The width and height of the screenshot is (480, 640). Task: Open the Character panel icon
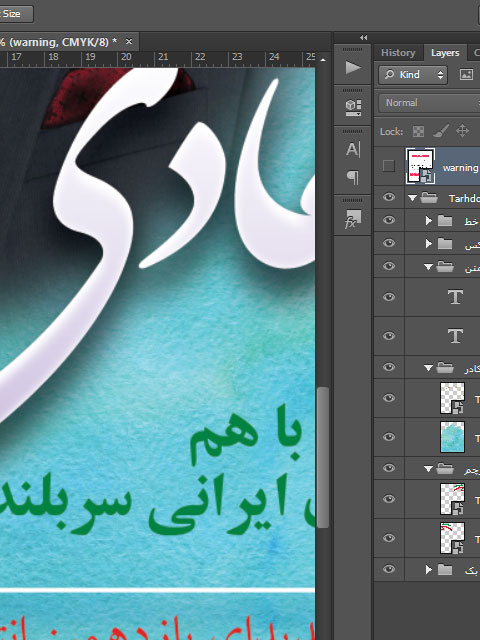(353, 149)
